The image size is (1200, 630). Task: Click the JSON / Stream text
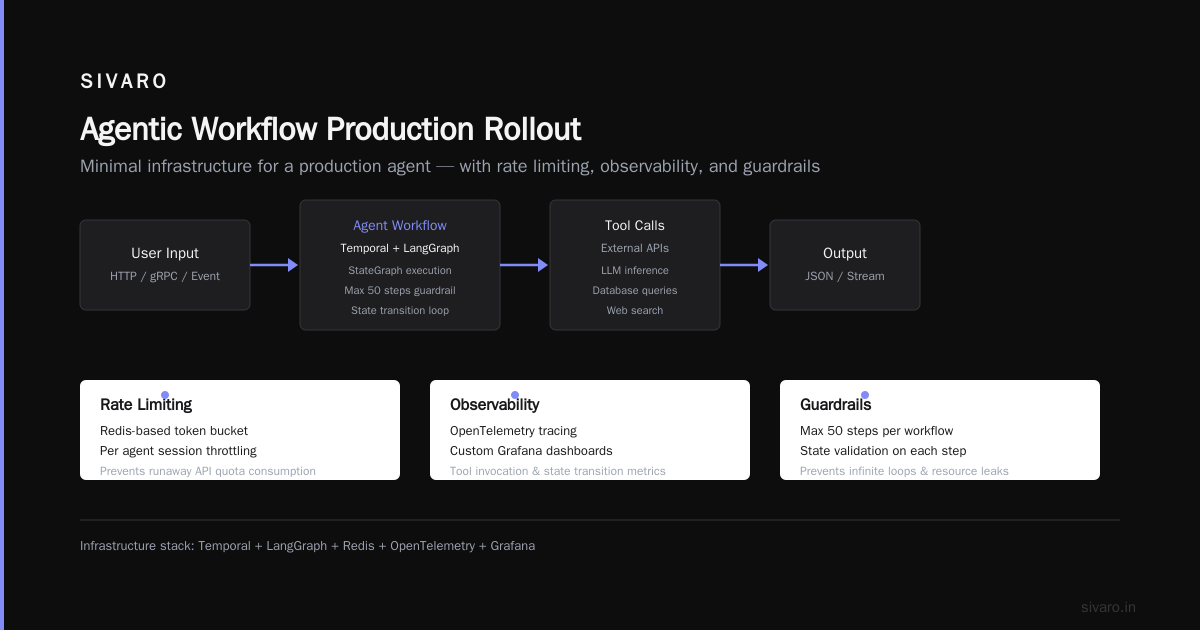(x=845, y=276)
